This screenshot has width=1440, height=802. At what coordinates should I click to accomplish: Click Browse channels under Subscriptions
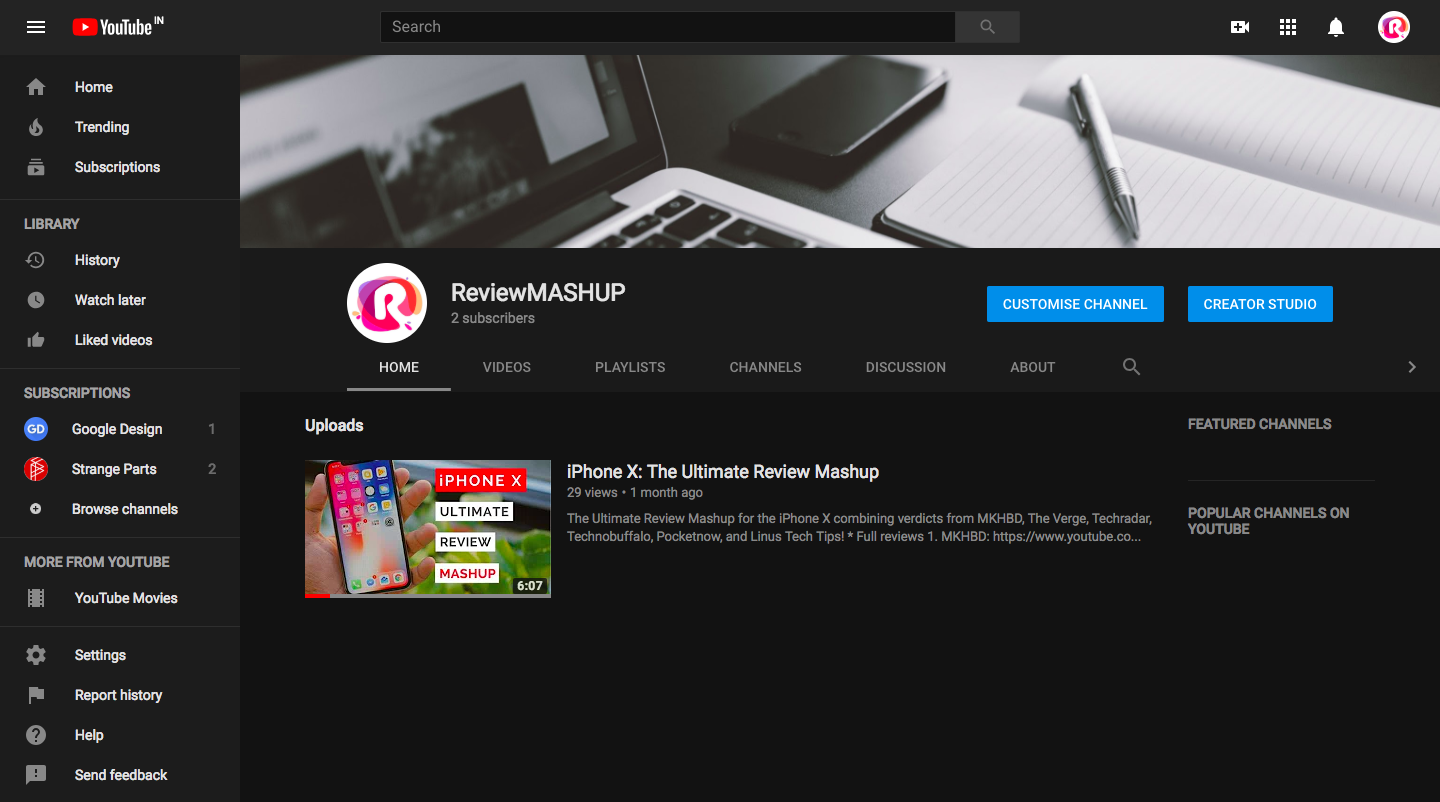(125, 509)
